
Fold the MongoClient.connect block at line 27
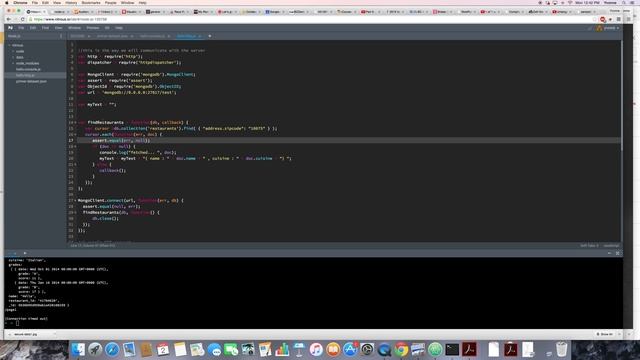click(75, 200)
